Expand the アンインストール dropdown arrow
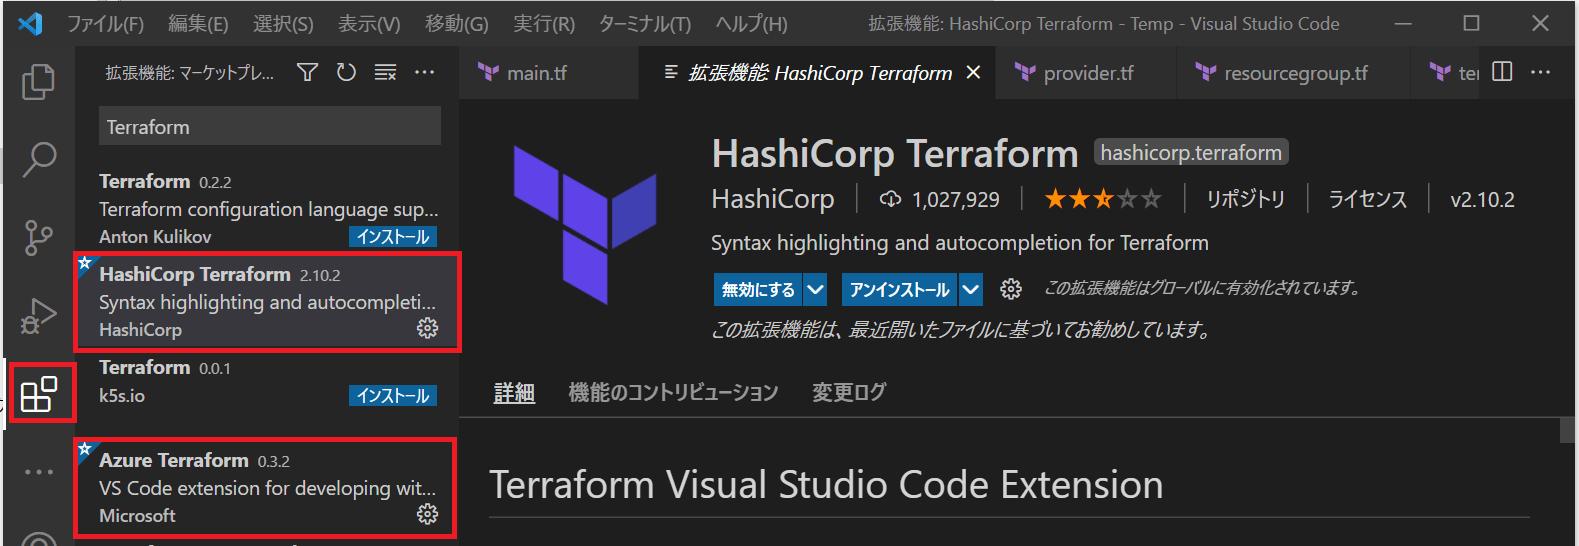 (x=971, y=290)
